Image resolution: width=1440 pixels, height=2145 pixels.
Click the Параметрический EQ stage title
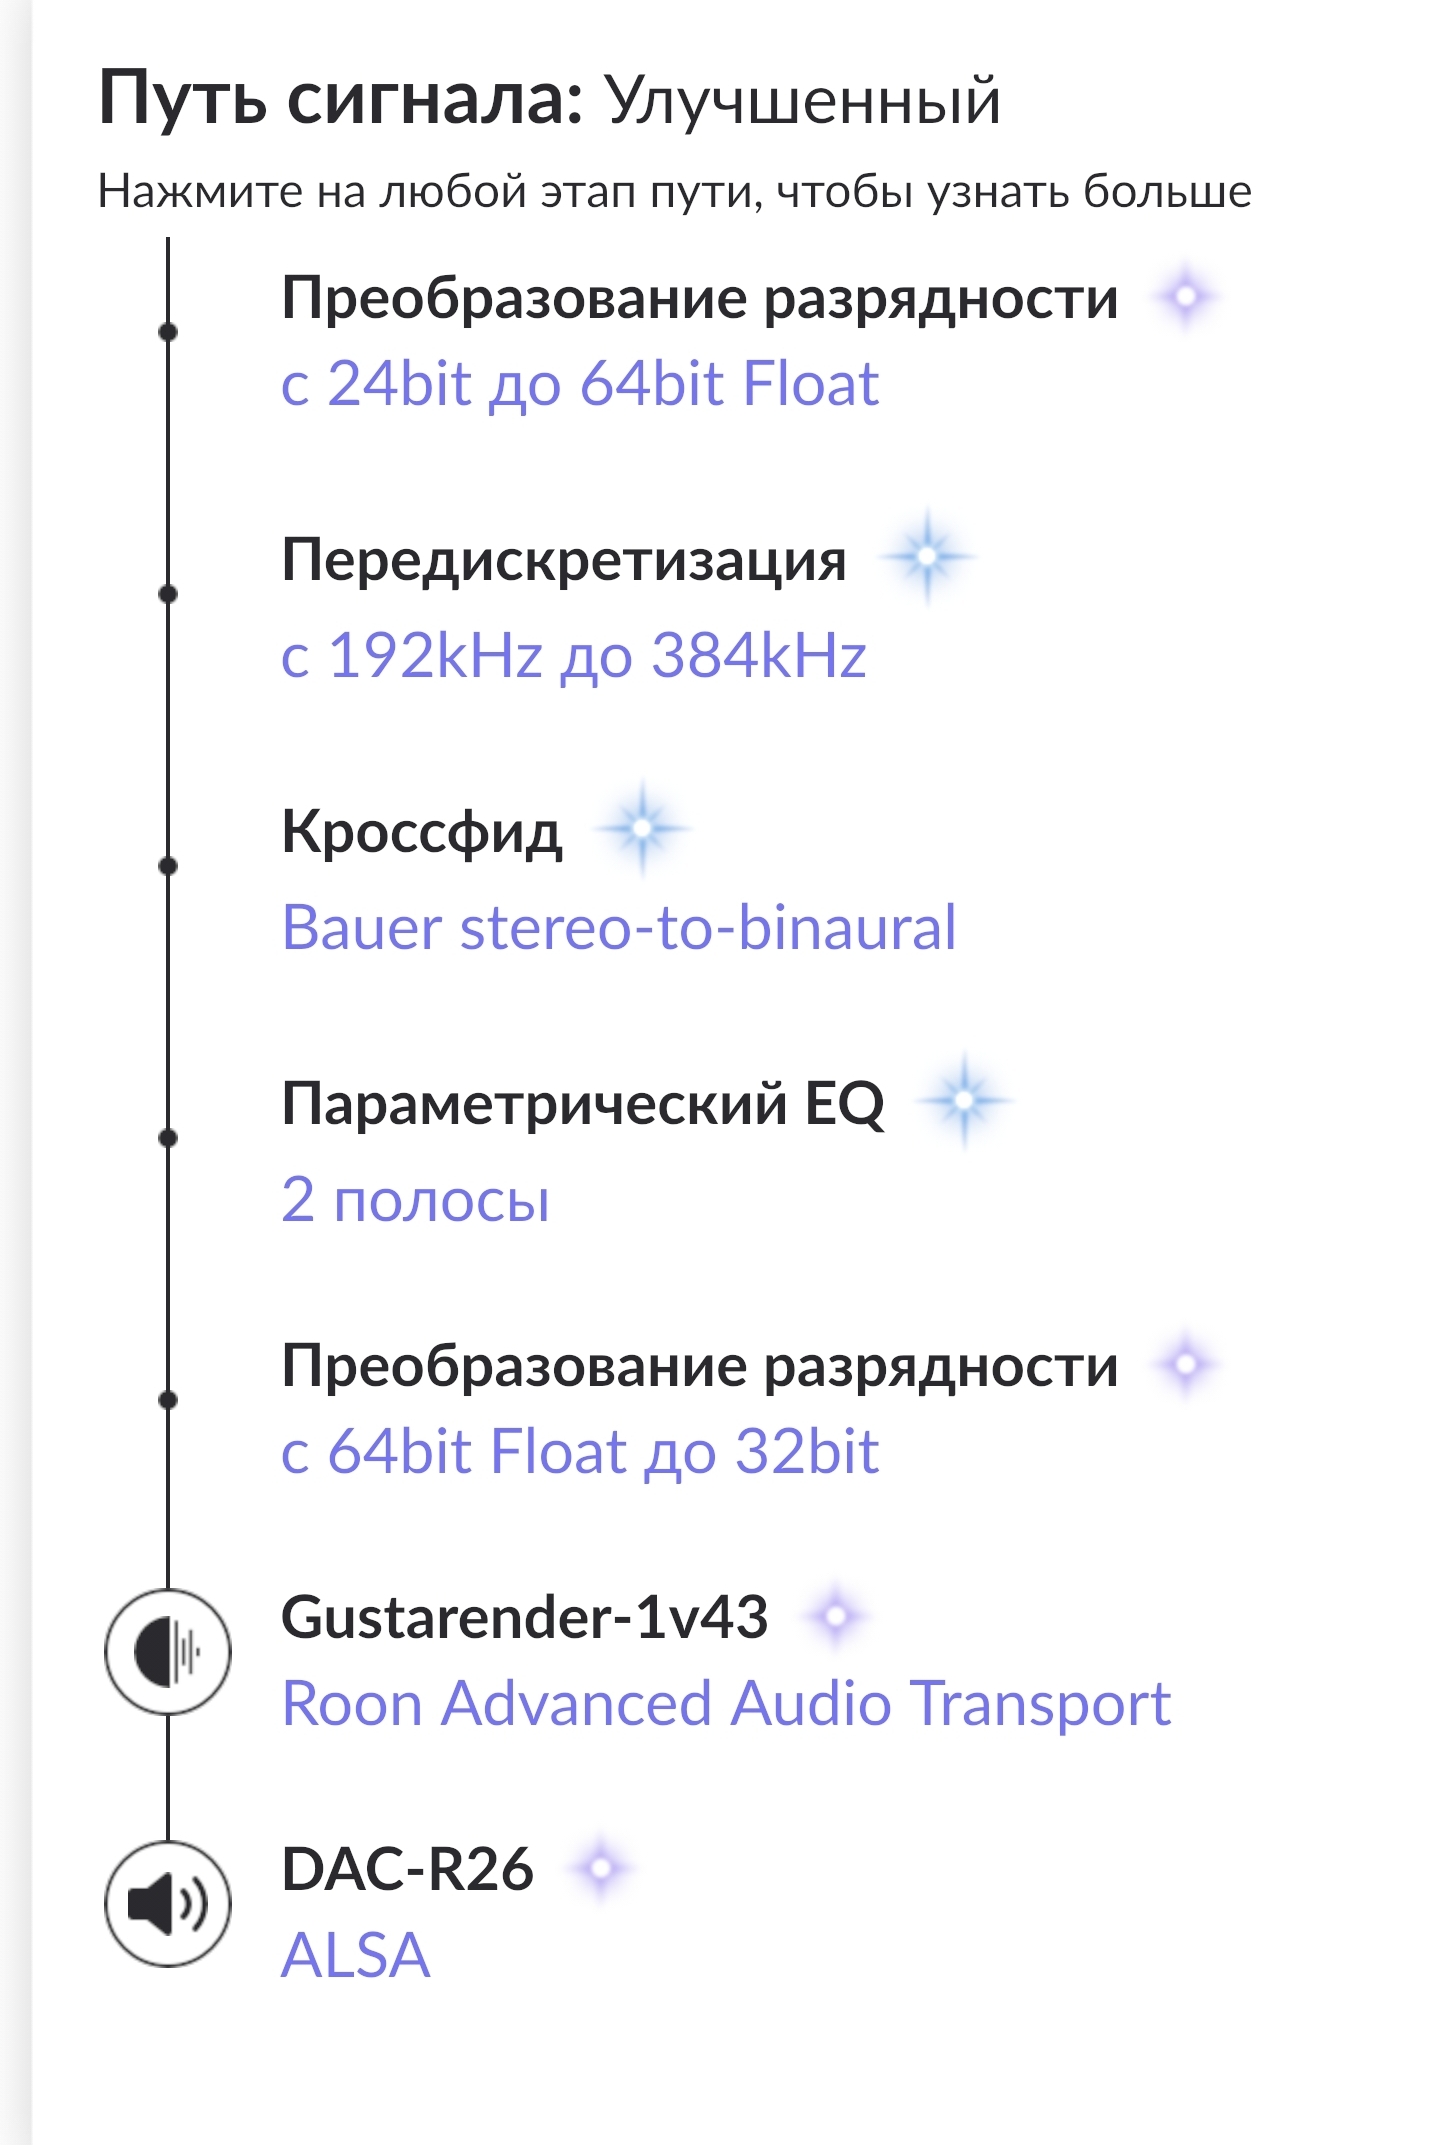pos(583,1103)
